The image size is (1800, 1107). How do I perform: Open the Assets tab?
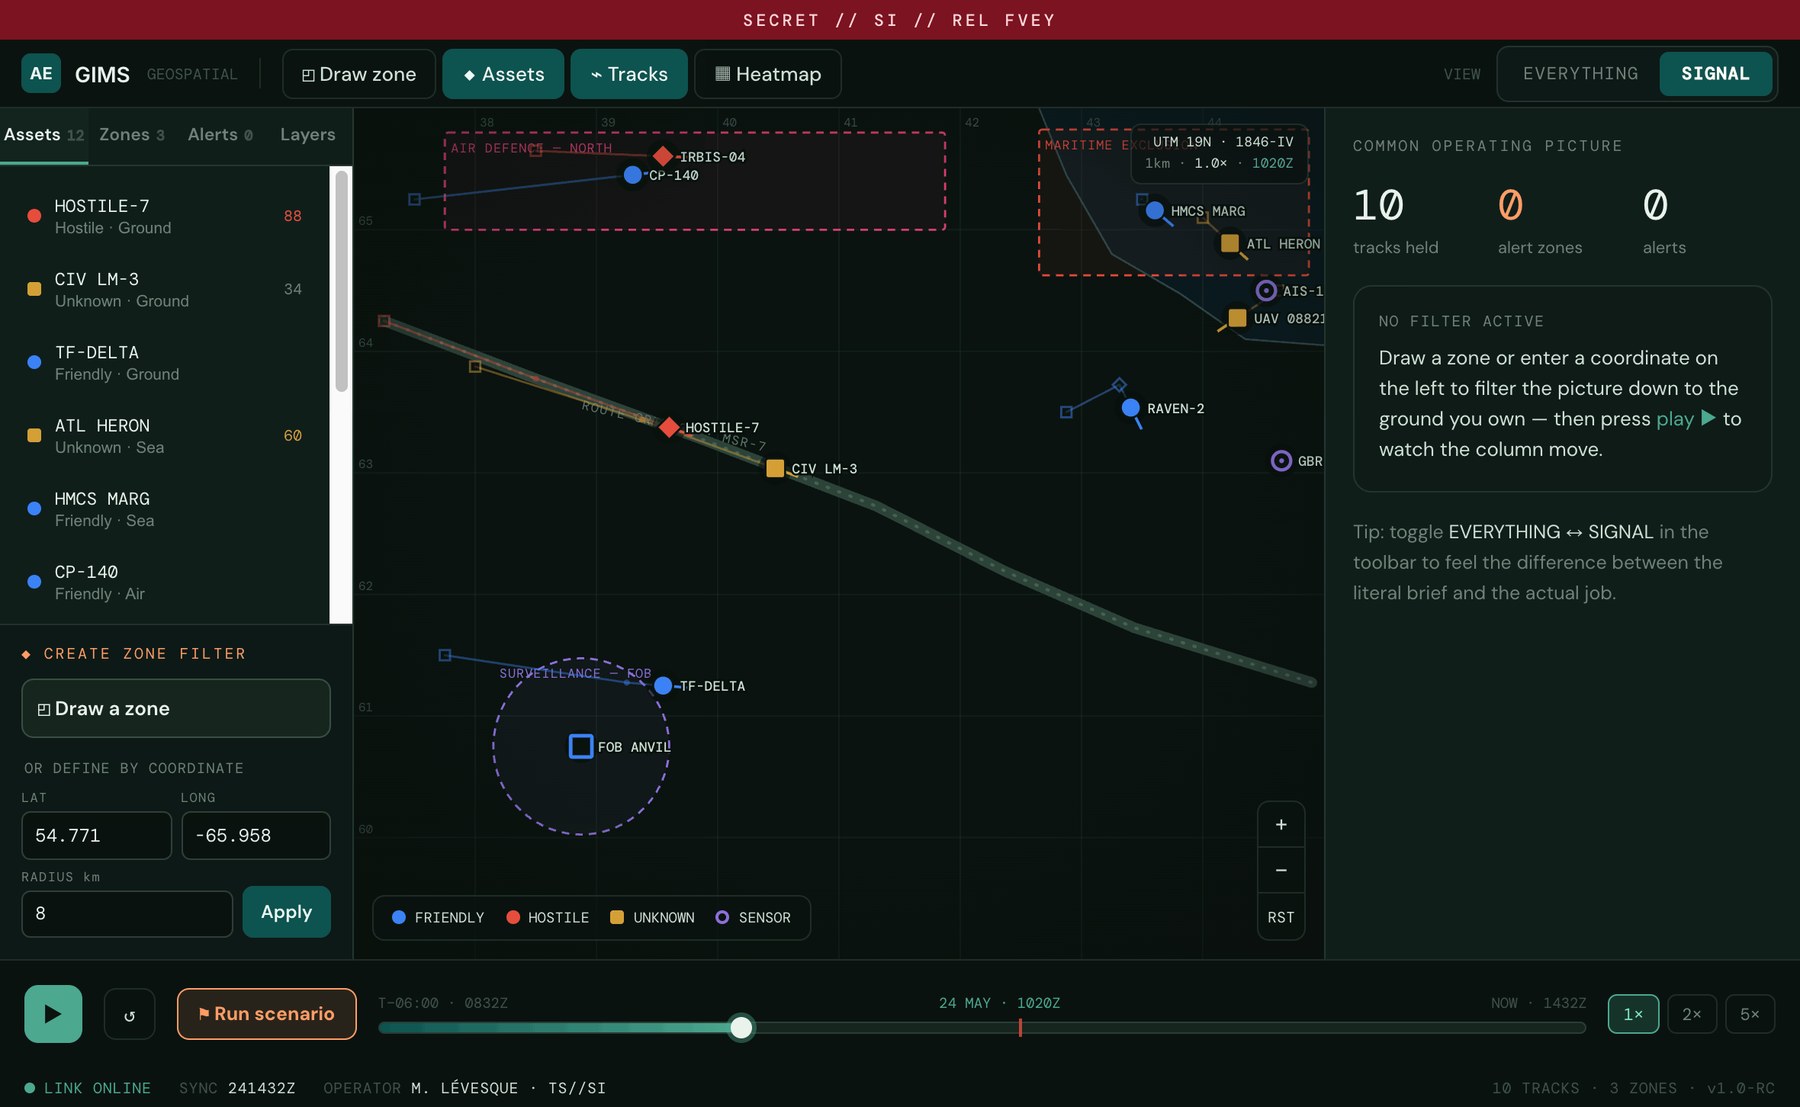(44, 134)
